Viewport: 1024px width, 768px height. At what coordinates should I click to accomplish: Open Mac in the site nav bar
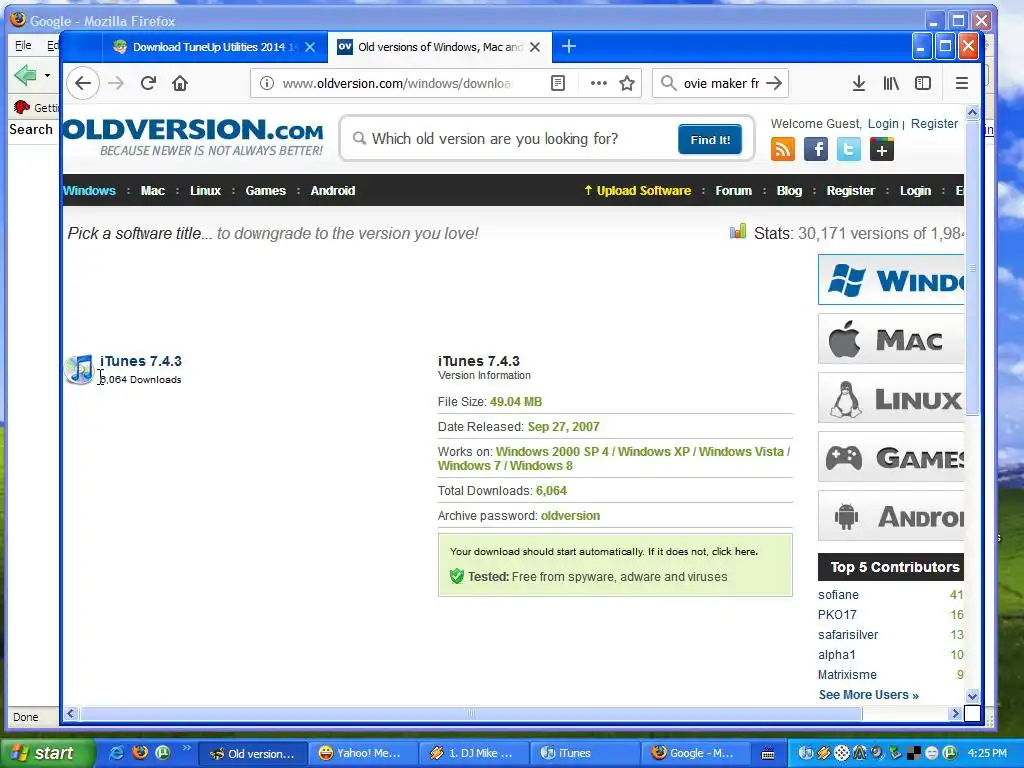153,191
